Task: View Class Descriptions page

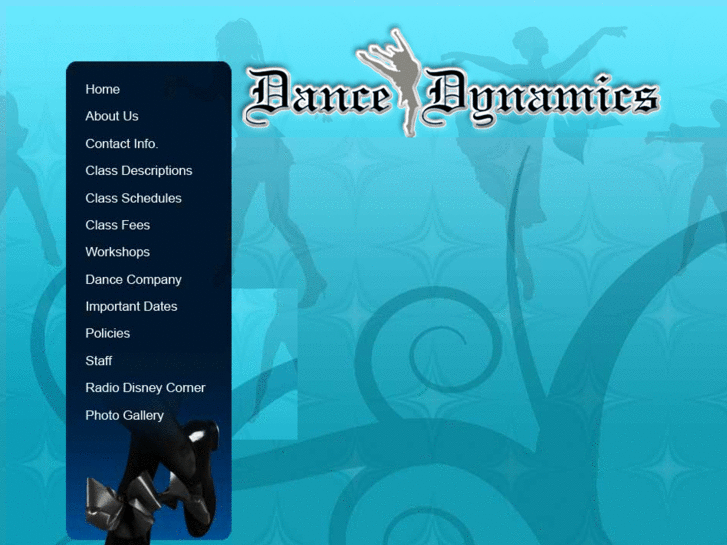Action: click(x=139, y=171)
